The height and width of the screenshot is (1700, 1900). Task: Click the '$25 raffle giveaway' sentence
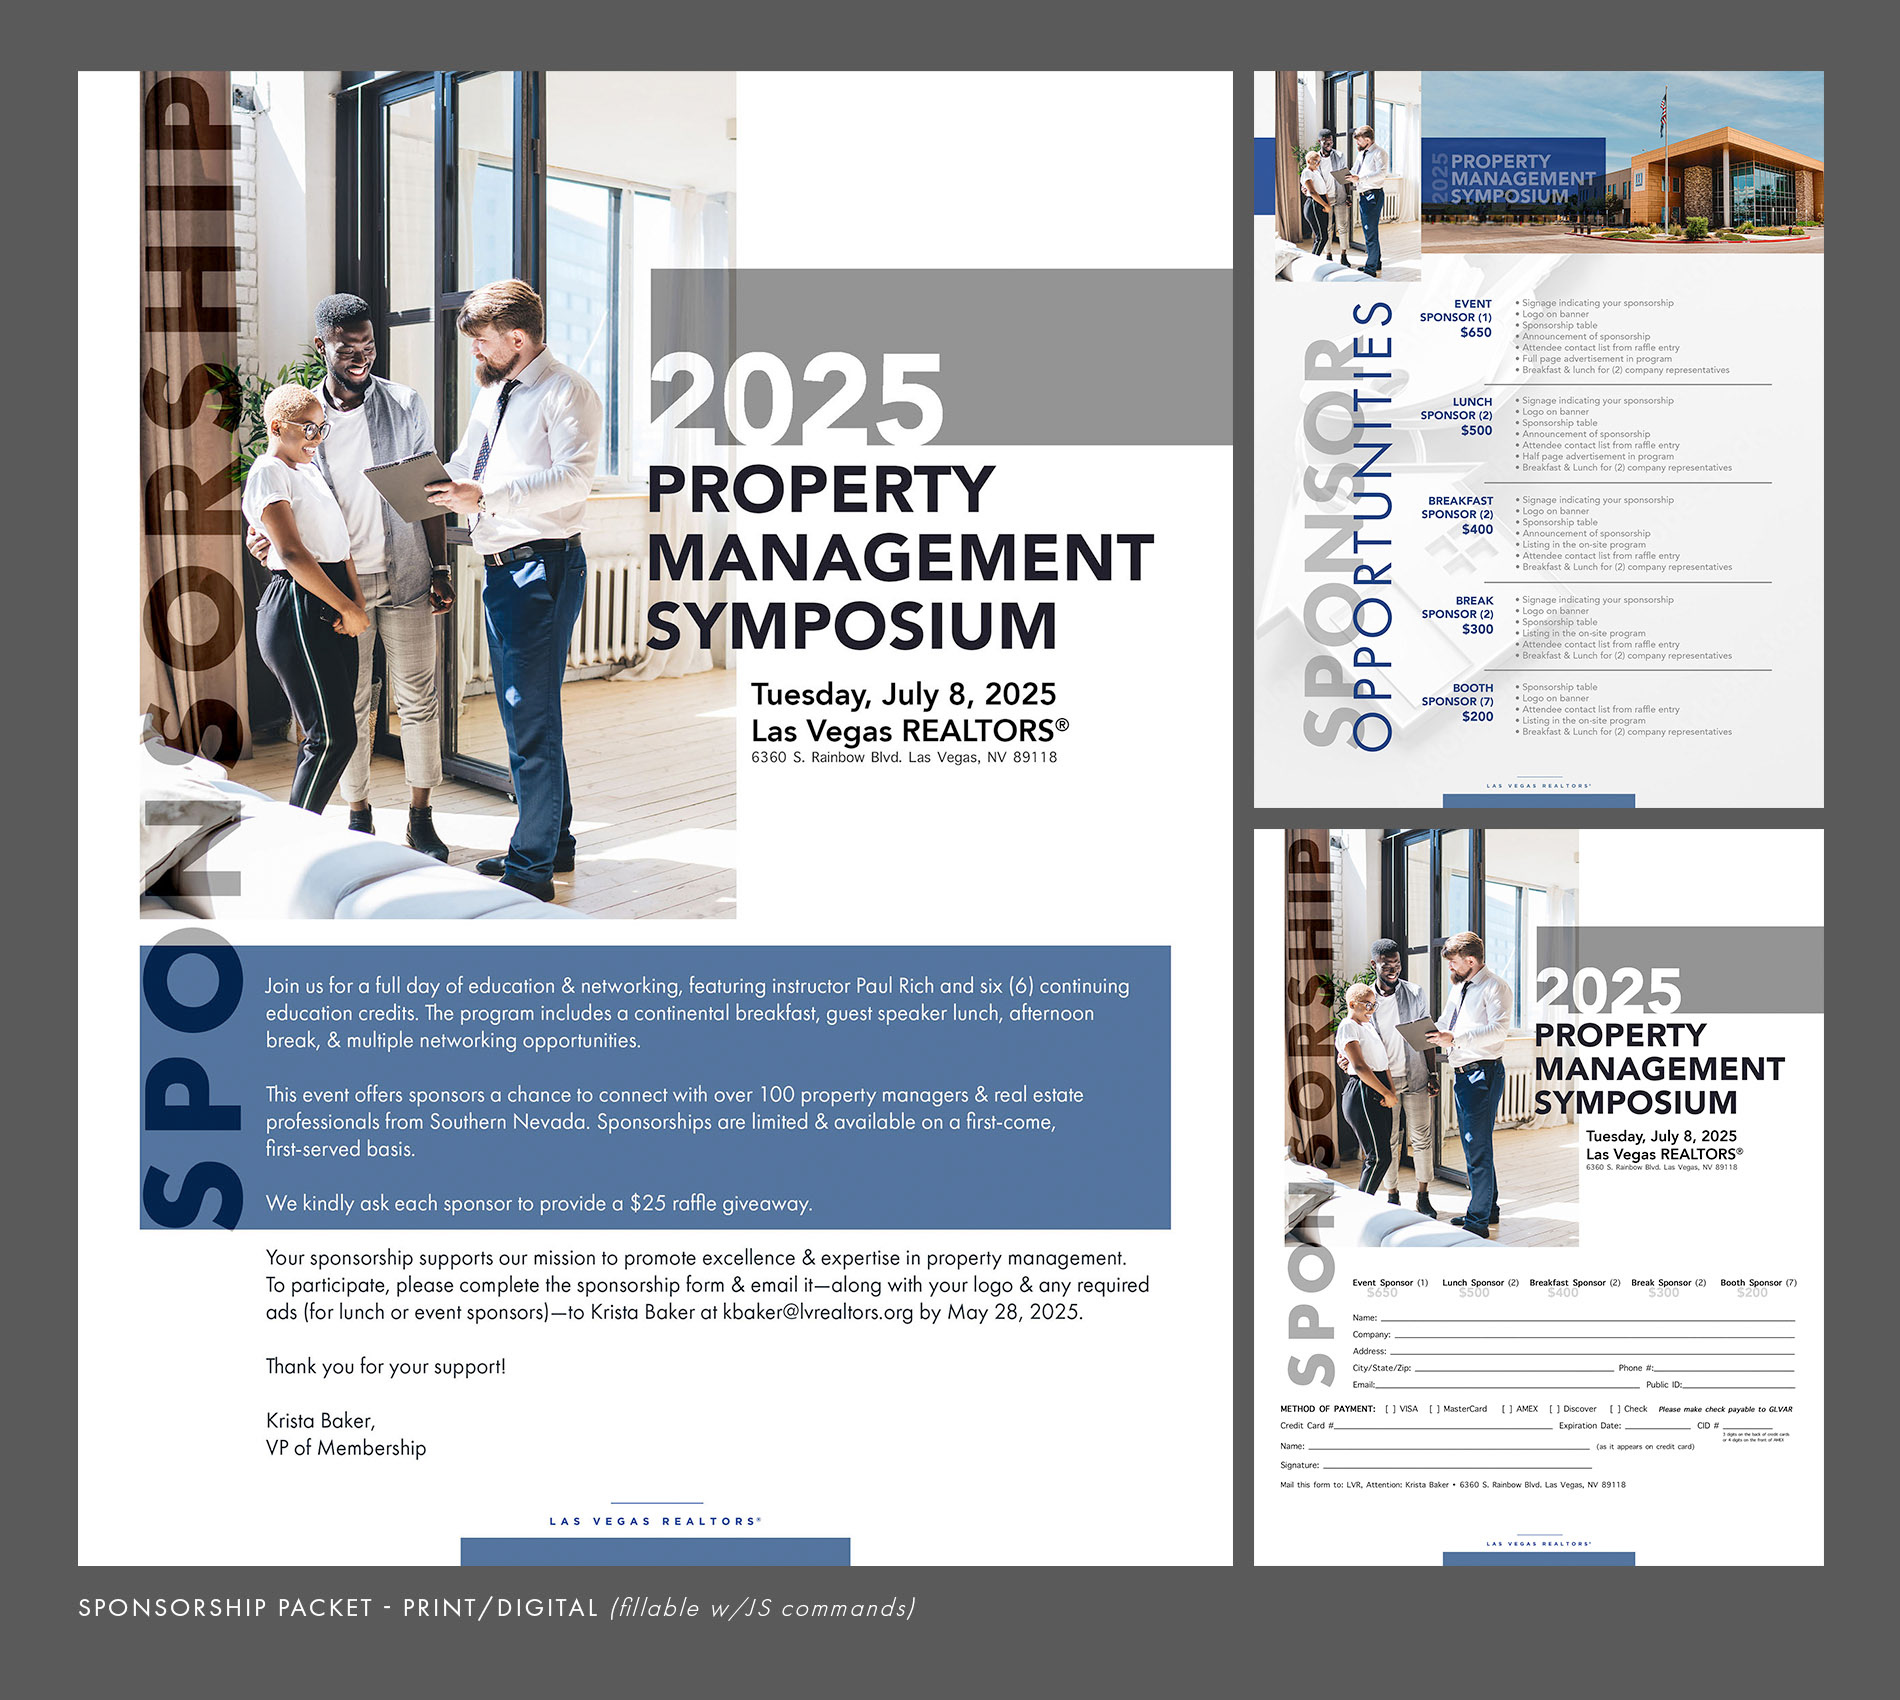(539, 1203)
